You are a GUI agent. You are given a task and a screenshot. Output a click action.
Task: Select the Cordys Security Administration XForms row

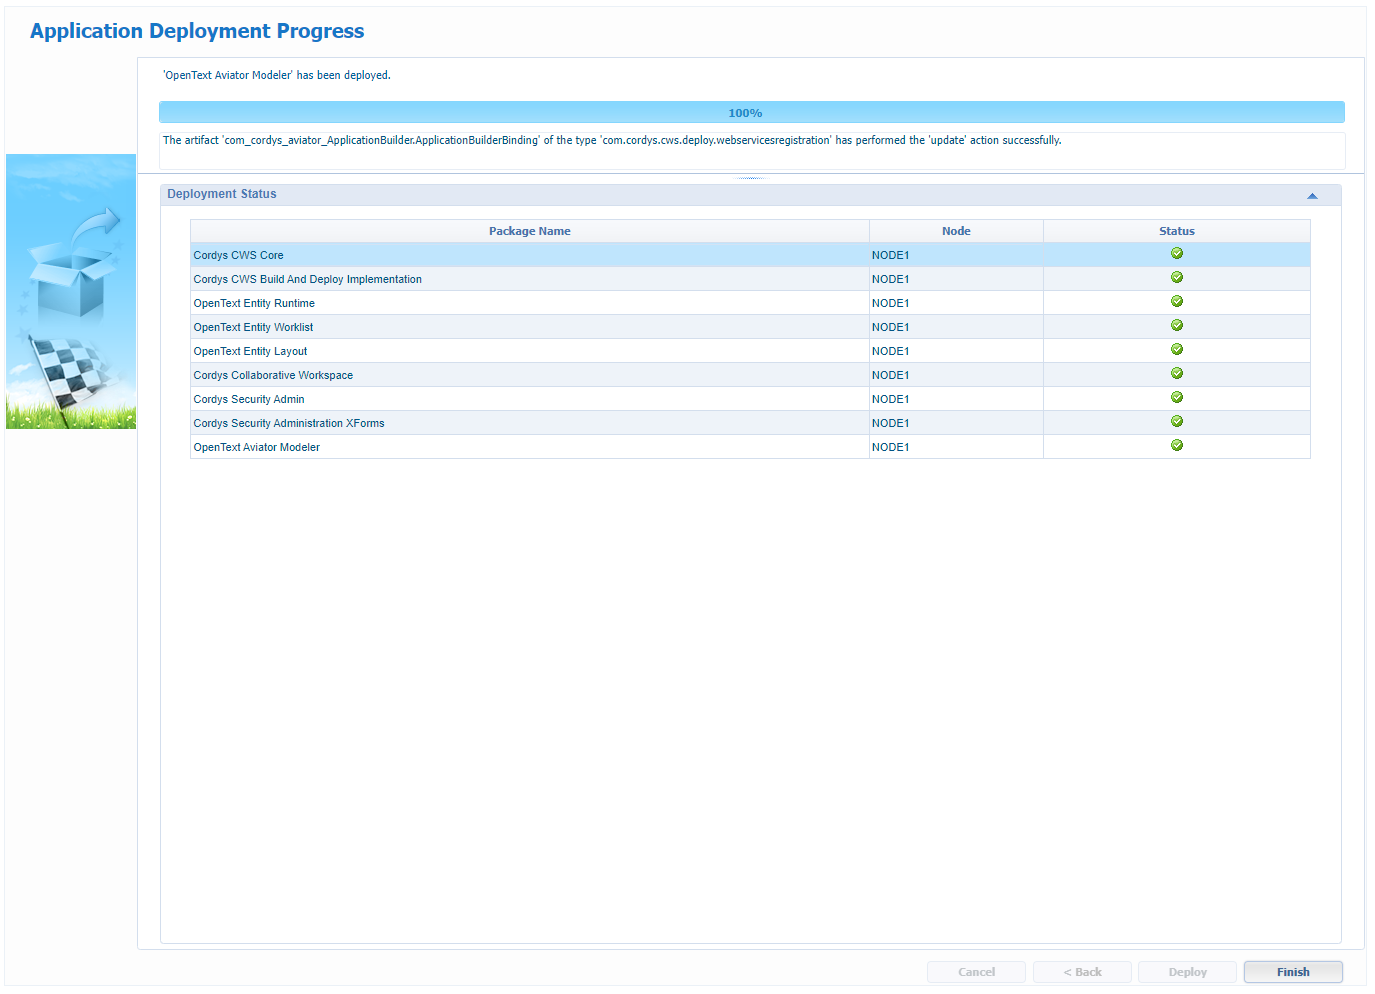coord(289,423)
